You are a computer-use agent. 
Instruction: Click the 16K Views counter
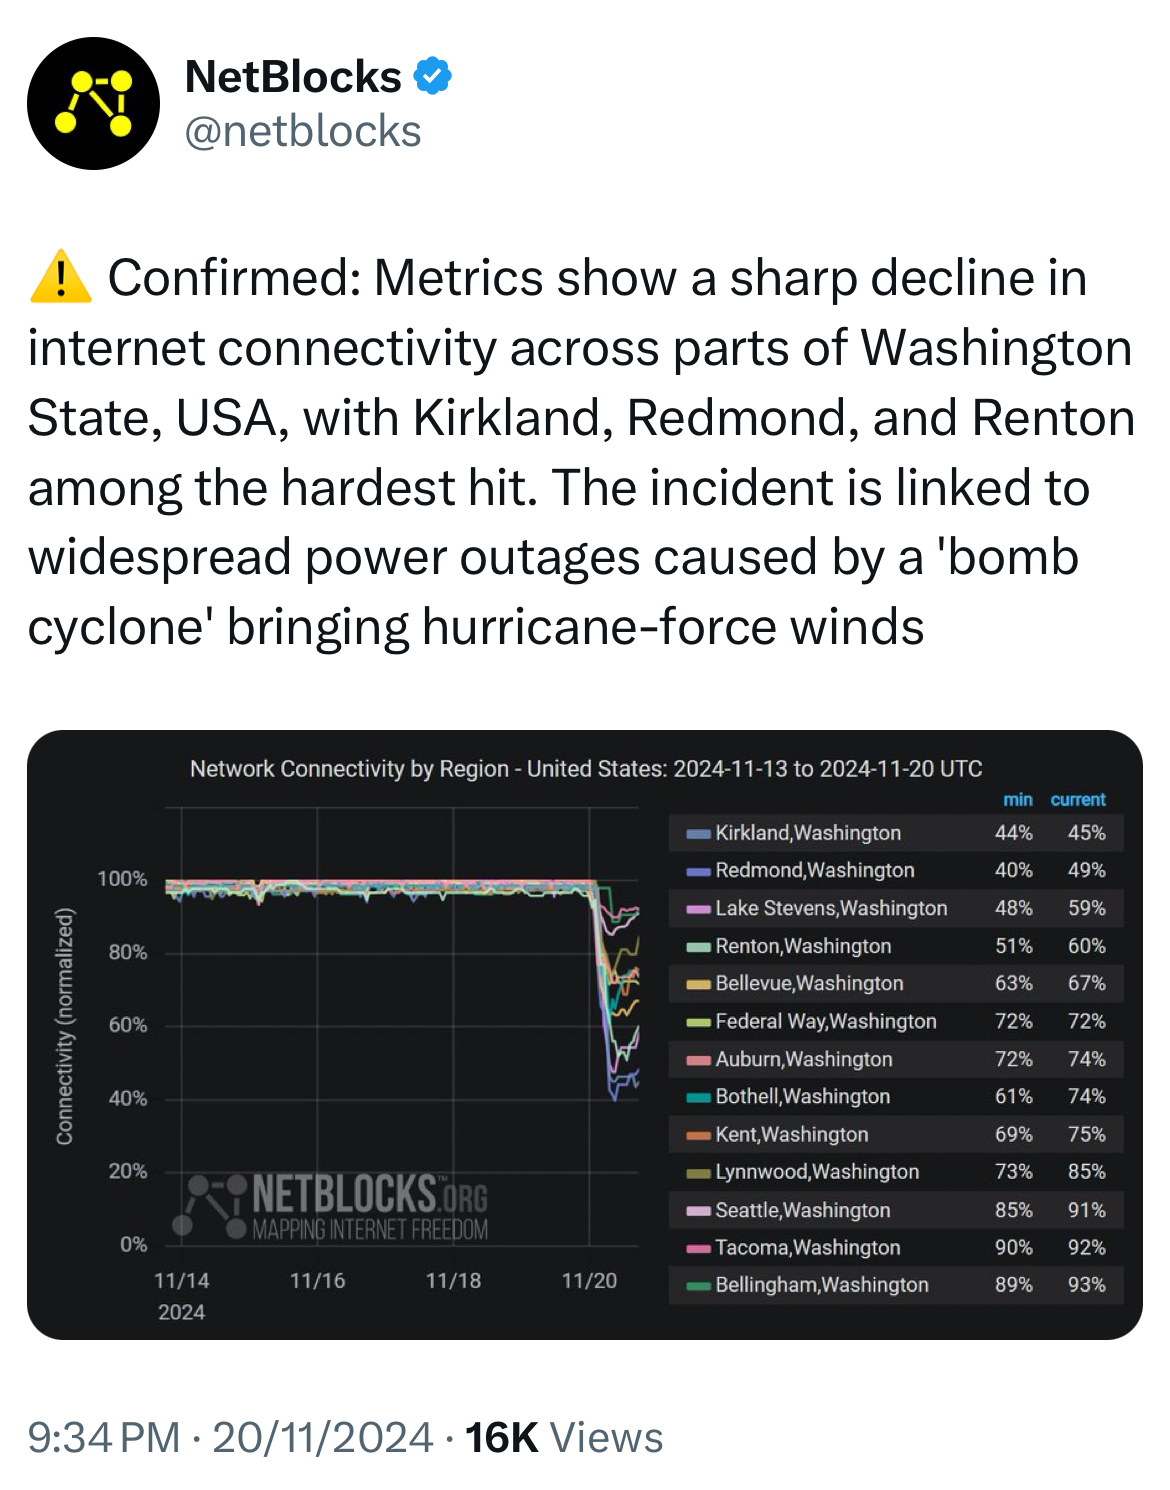pos(564,1438)
